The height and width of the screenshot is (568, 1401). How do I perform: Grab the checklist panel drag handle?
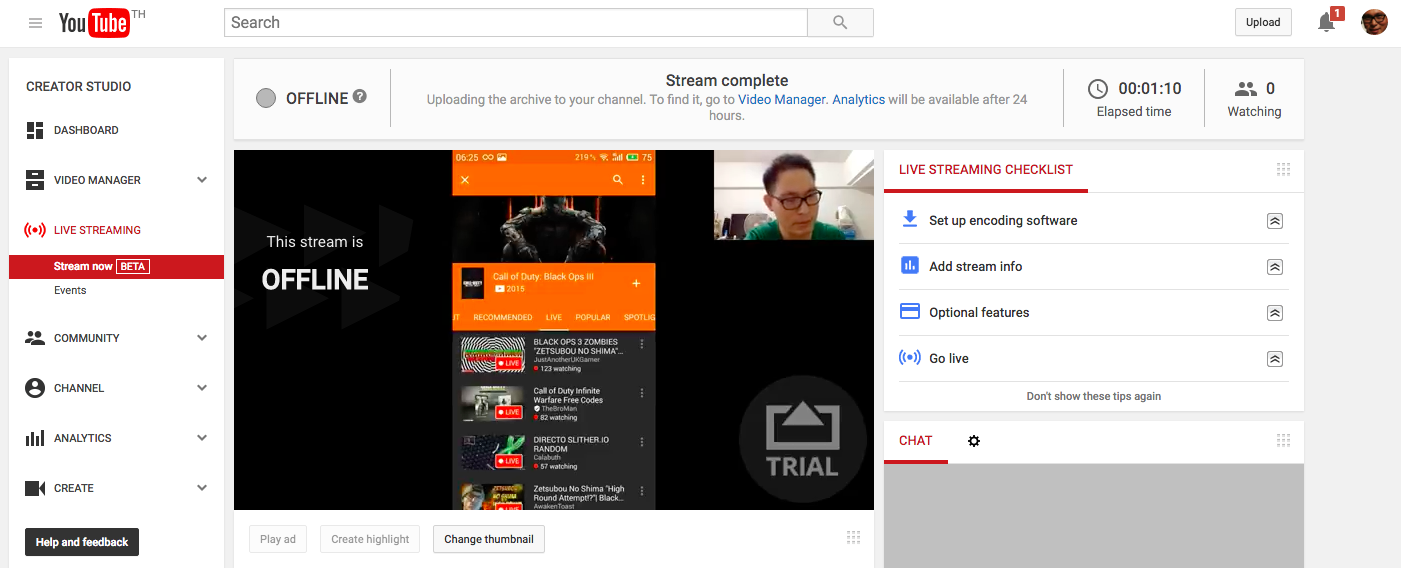(1284, 170)
